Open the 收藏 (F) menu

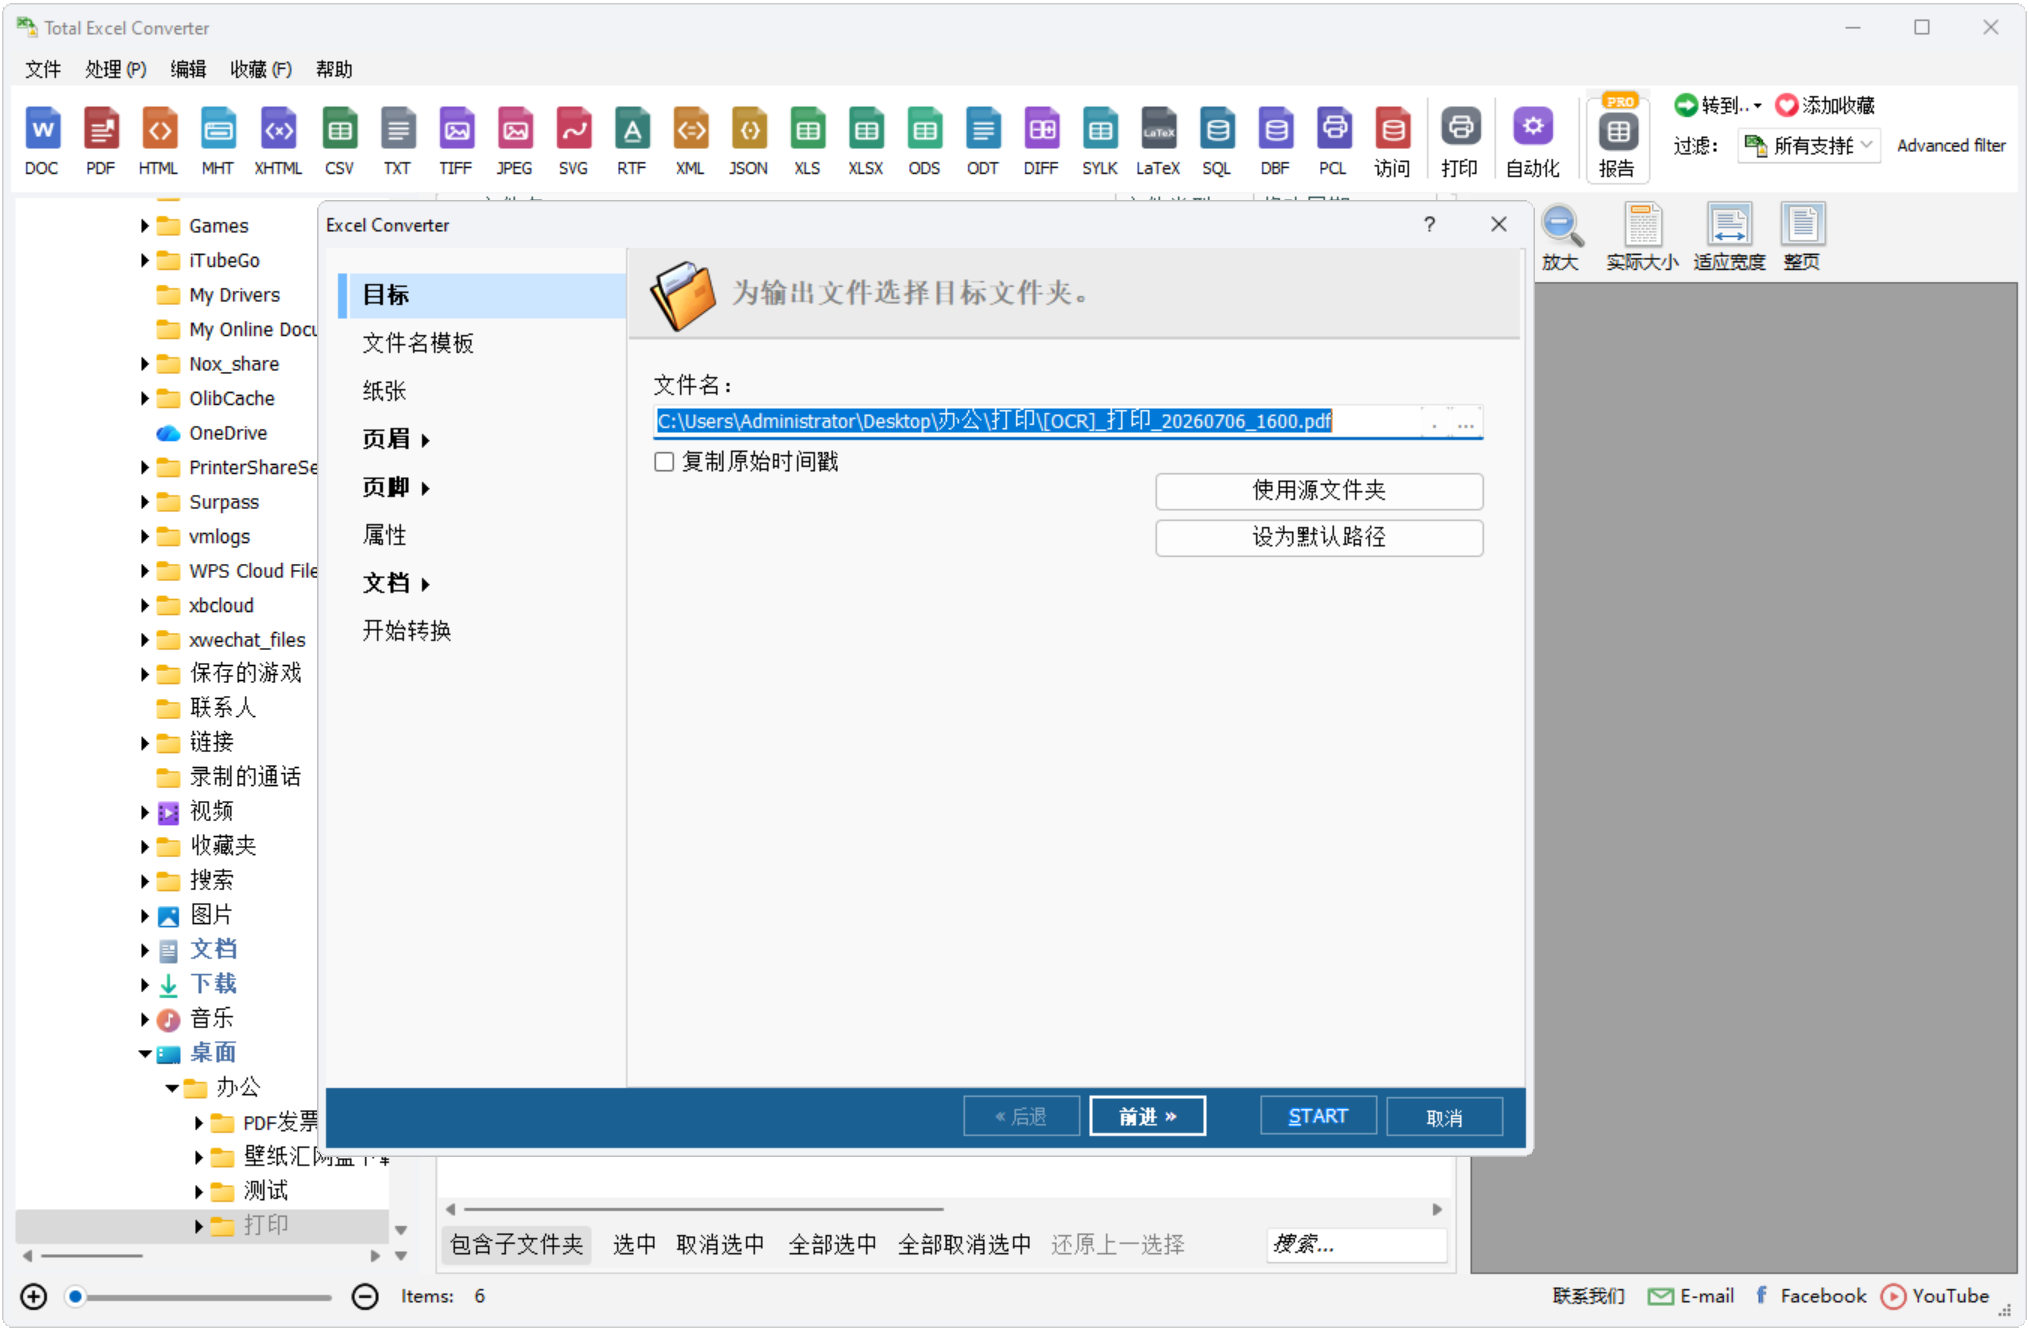(261, 69)
